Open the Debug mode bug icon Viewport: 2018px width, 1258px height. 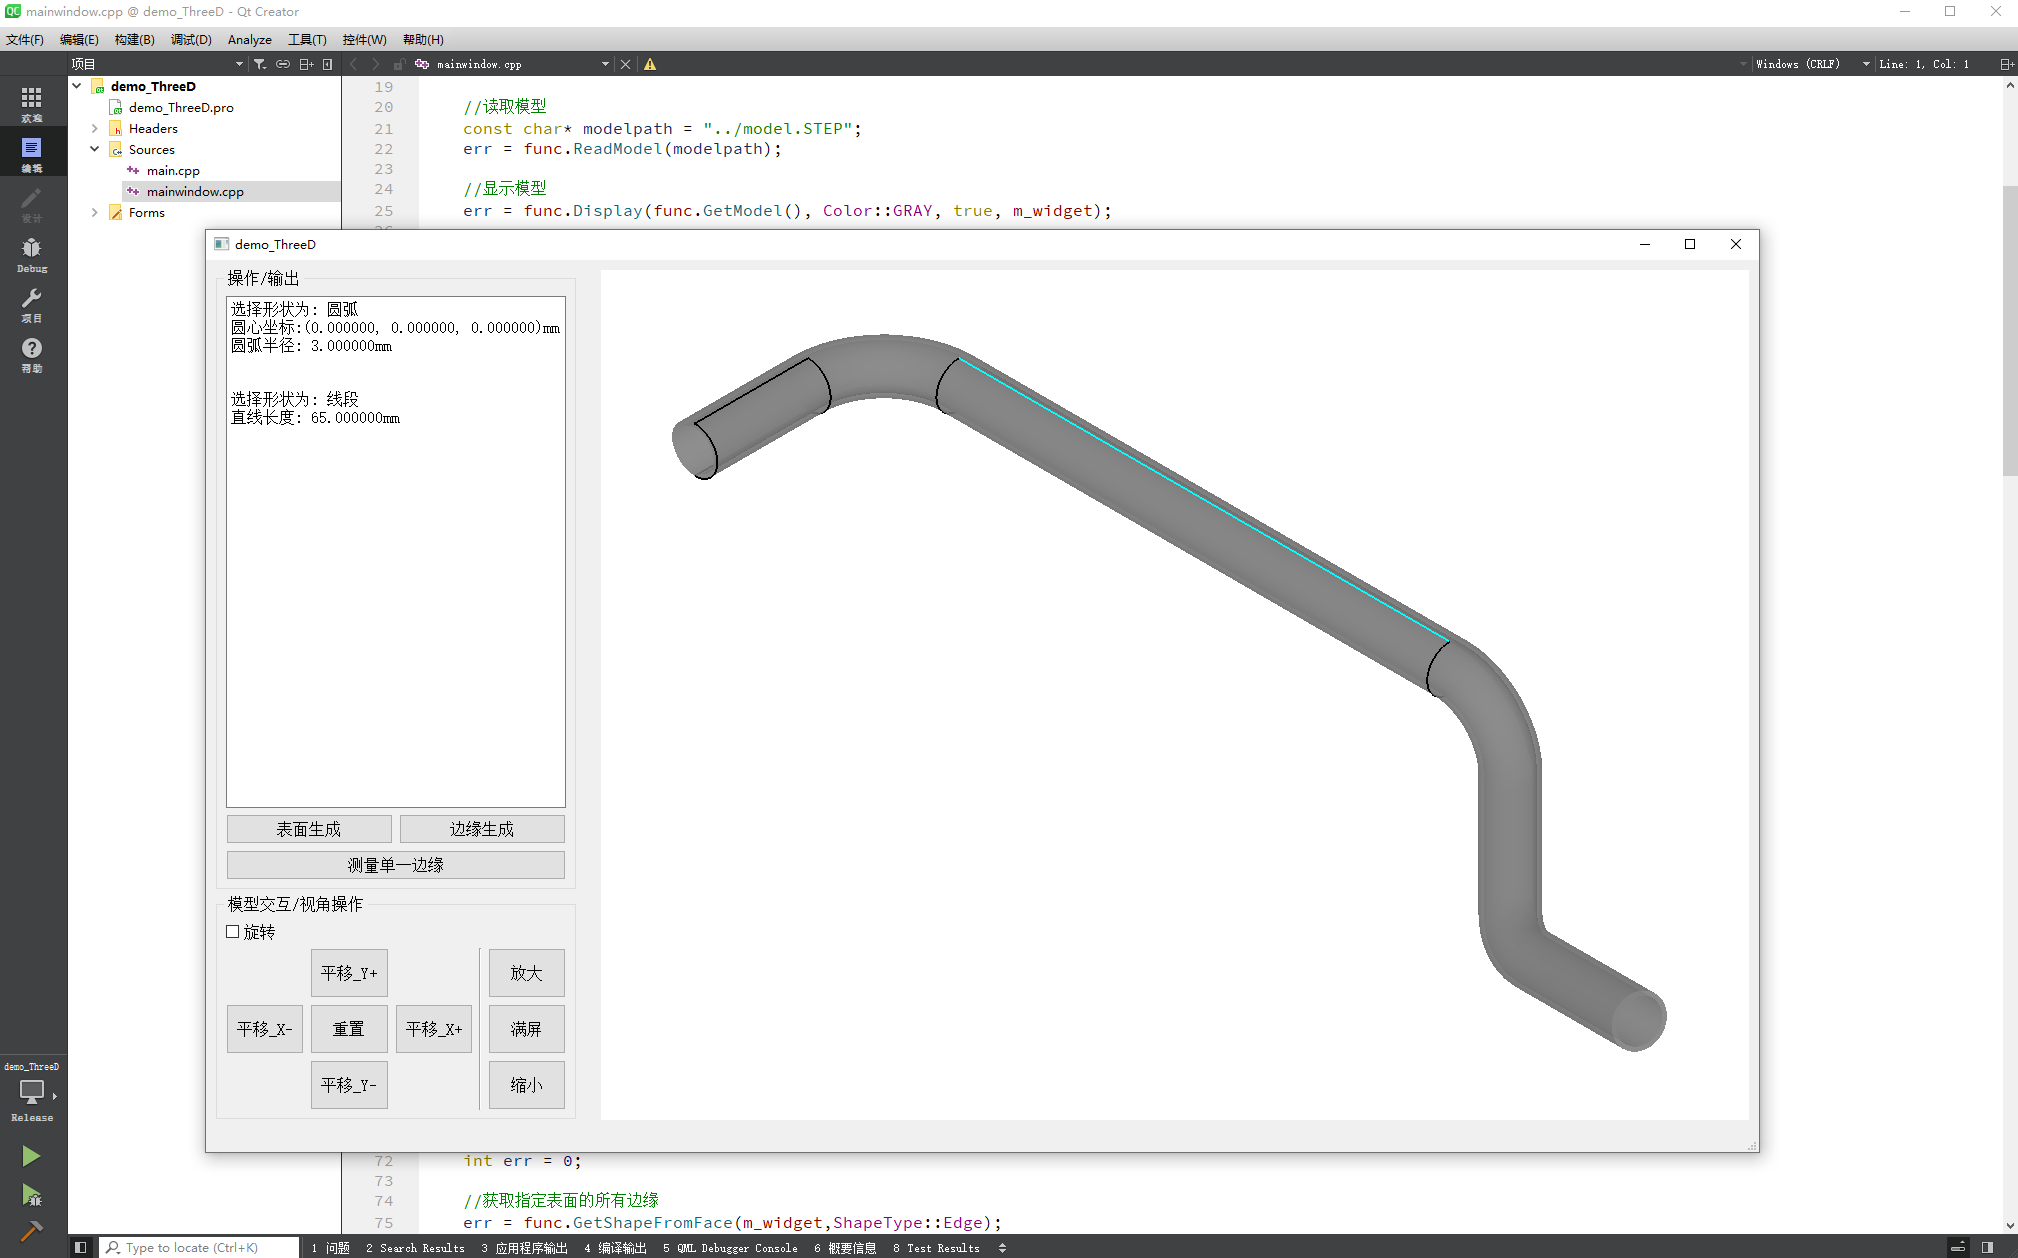32,254
